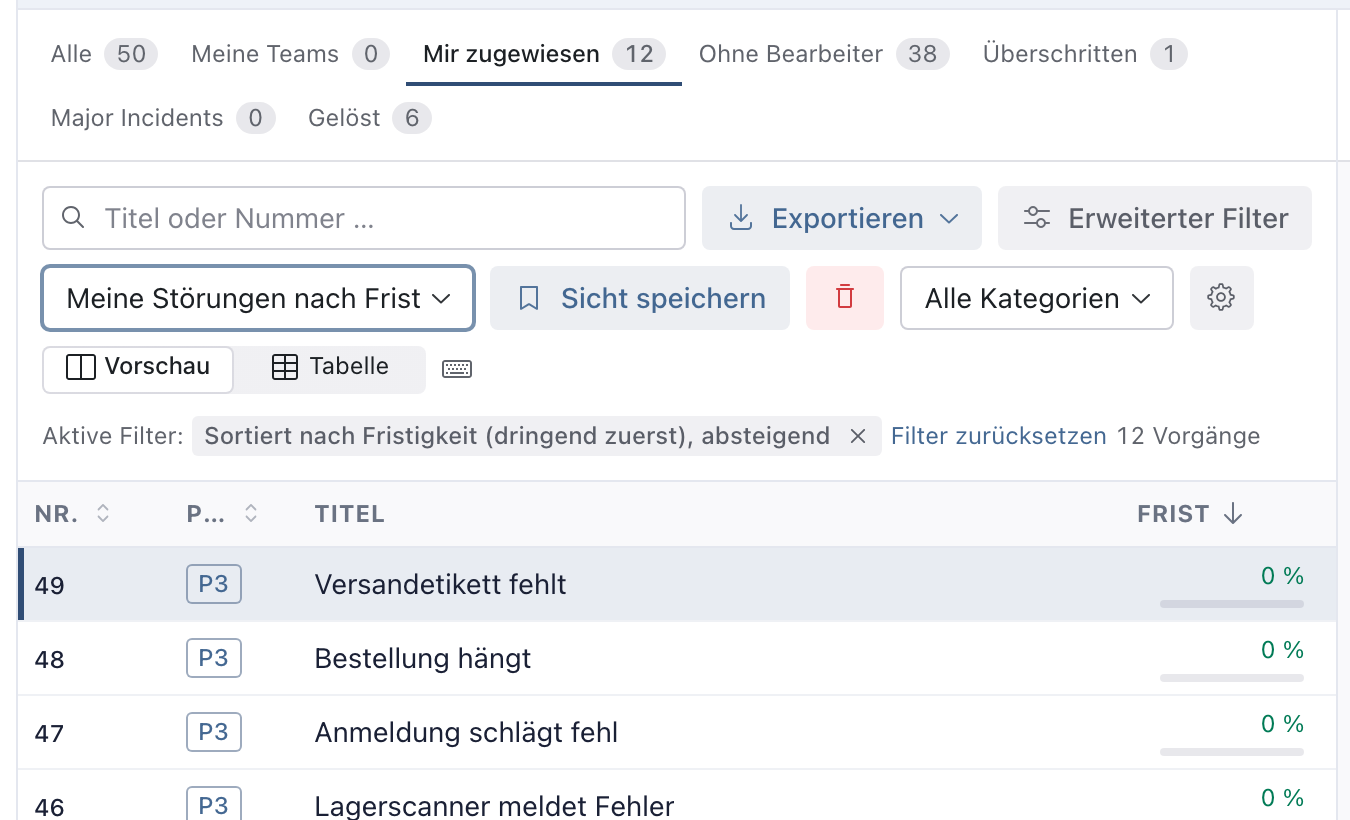Click incident number 49
The image size is (1350, 820).
pyautogui.click(x=49, y=585)
